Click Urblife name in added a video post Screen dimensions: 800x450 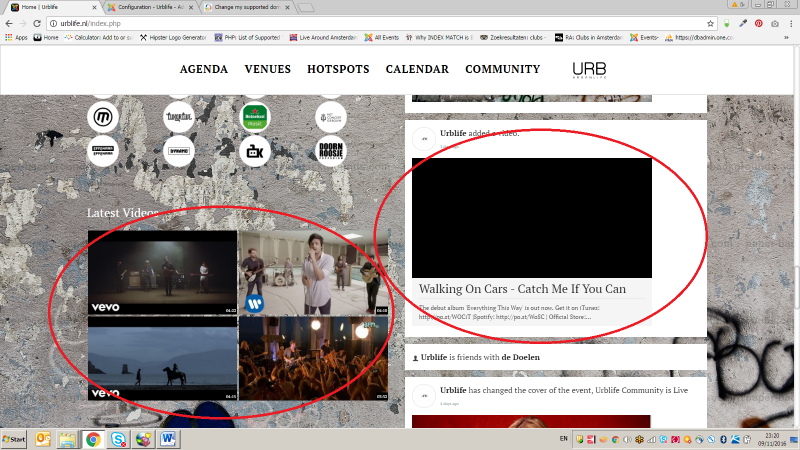pos(453,133)
